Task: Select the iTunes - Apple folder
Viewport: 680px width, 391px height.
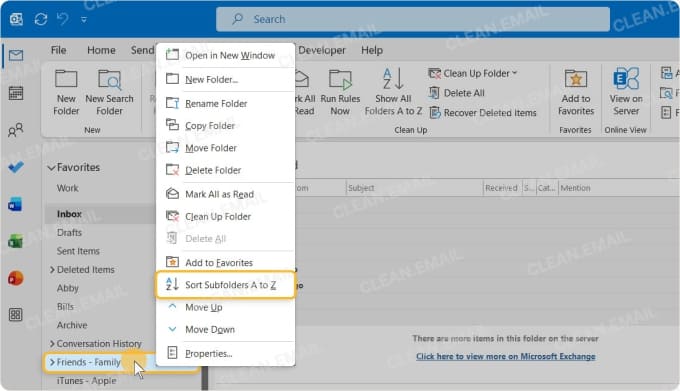Action: [x=86, y=381]
